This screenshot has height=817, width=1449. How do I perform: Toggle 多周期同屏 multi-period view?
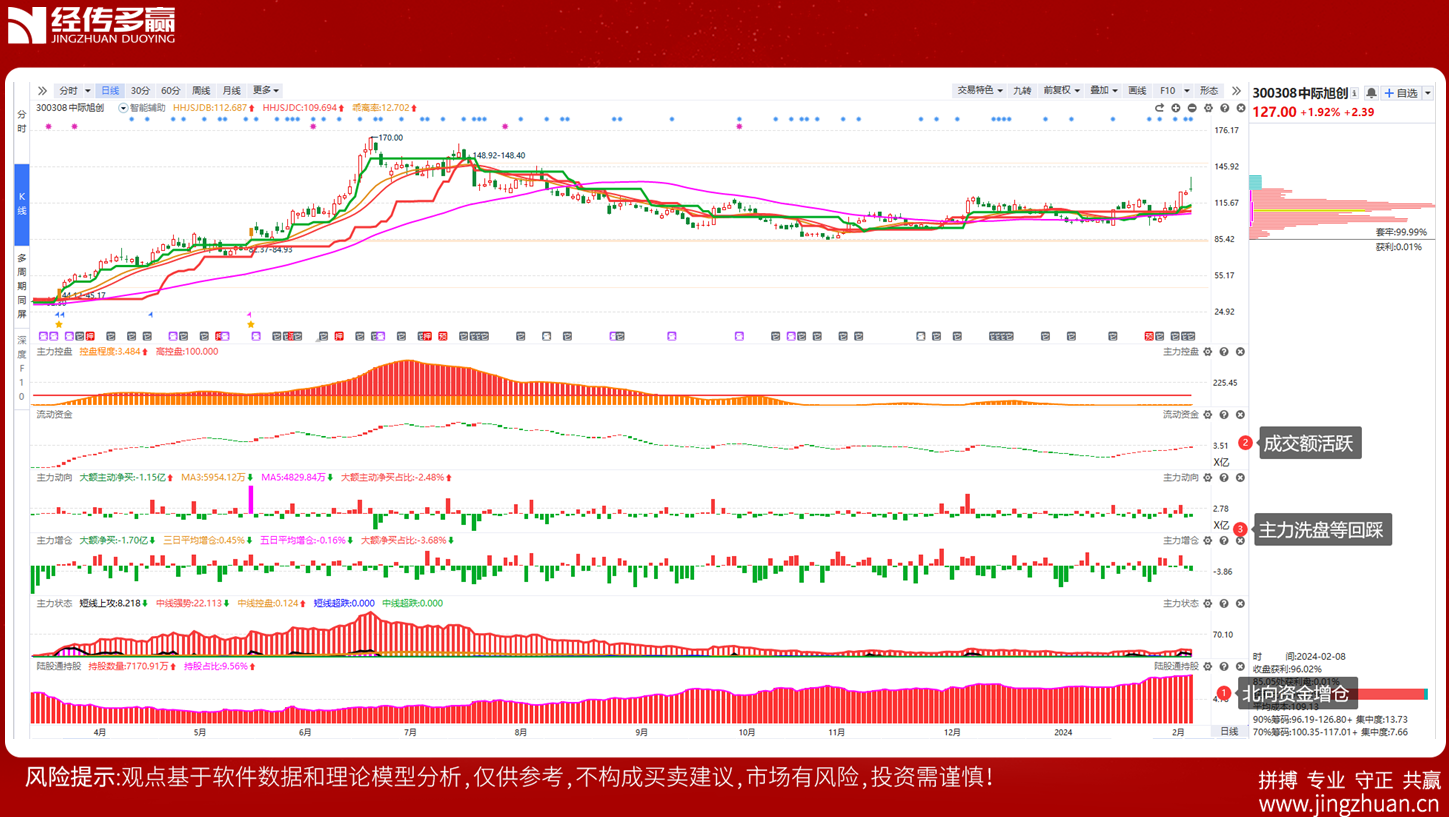[x=22, y=286]
